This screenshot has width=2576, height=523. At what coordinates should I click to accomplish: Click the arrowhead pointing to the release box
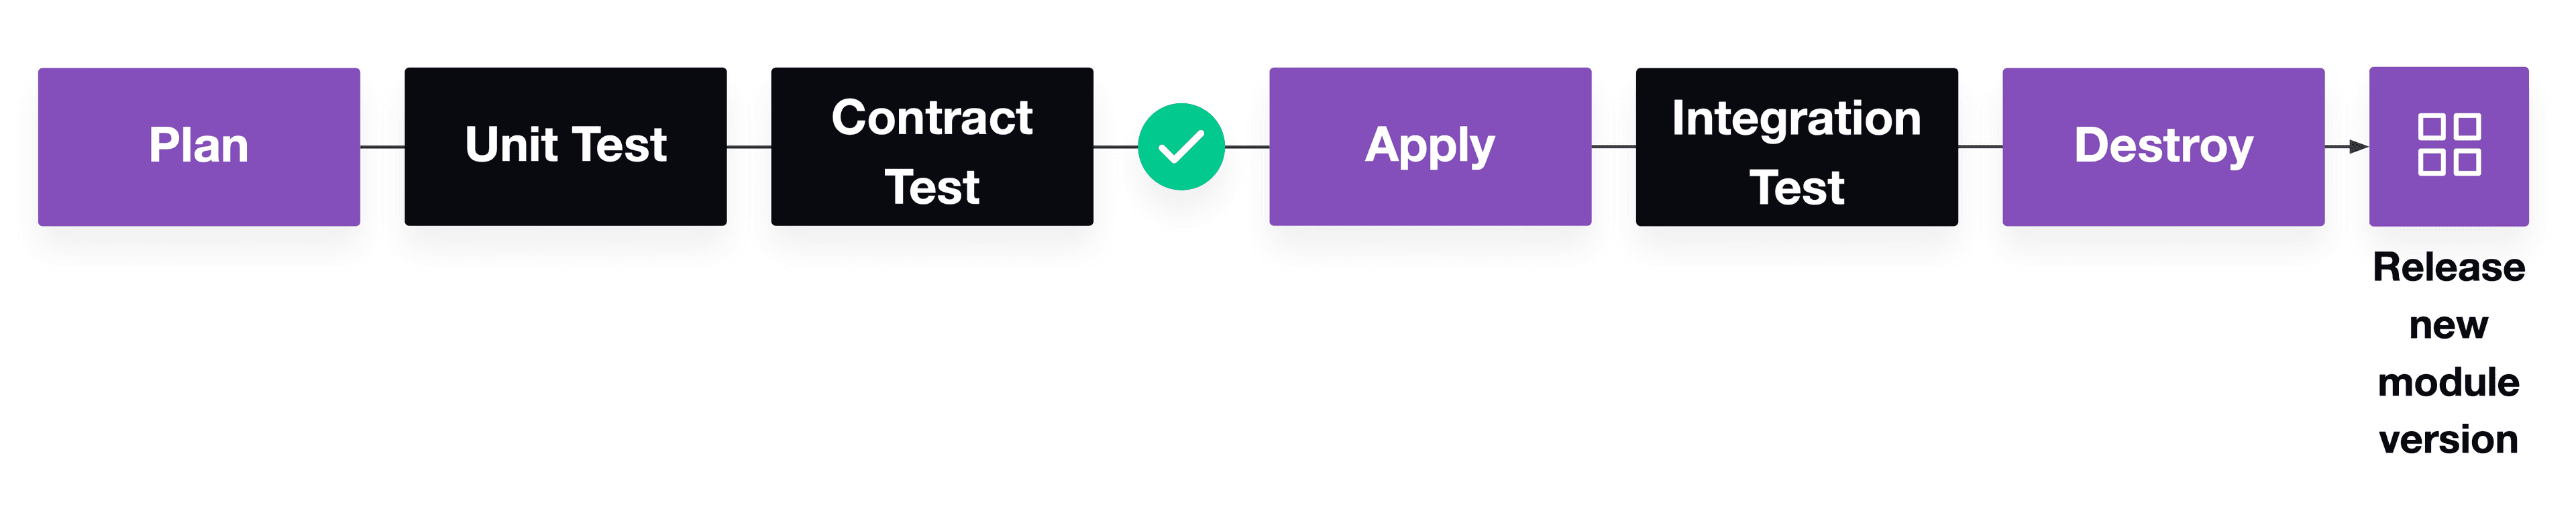[2359, 147]
